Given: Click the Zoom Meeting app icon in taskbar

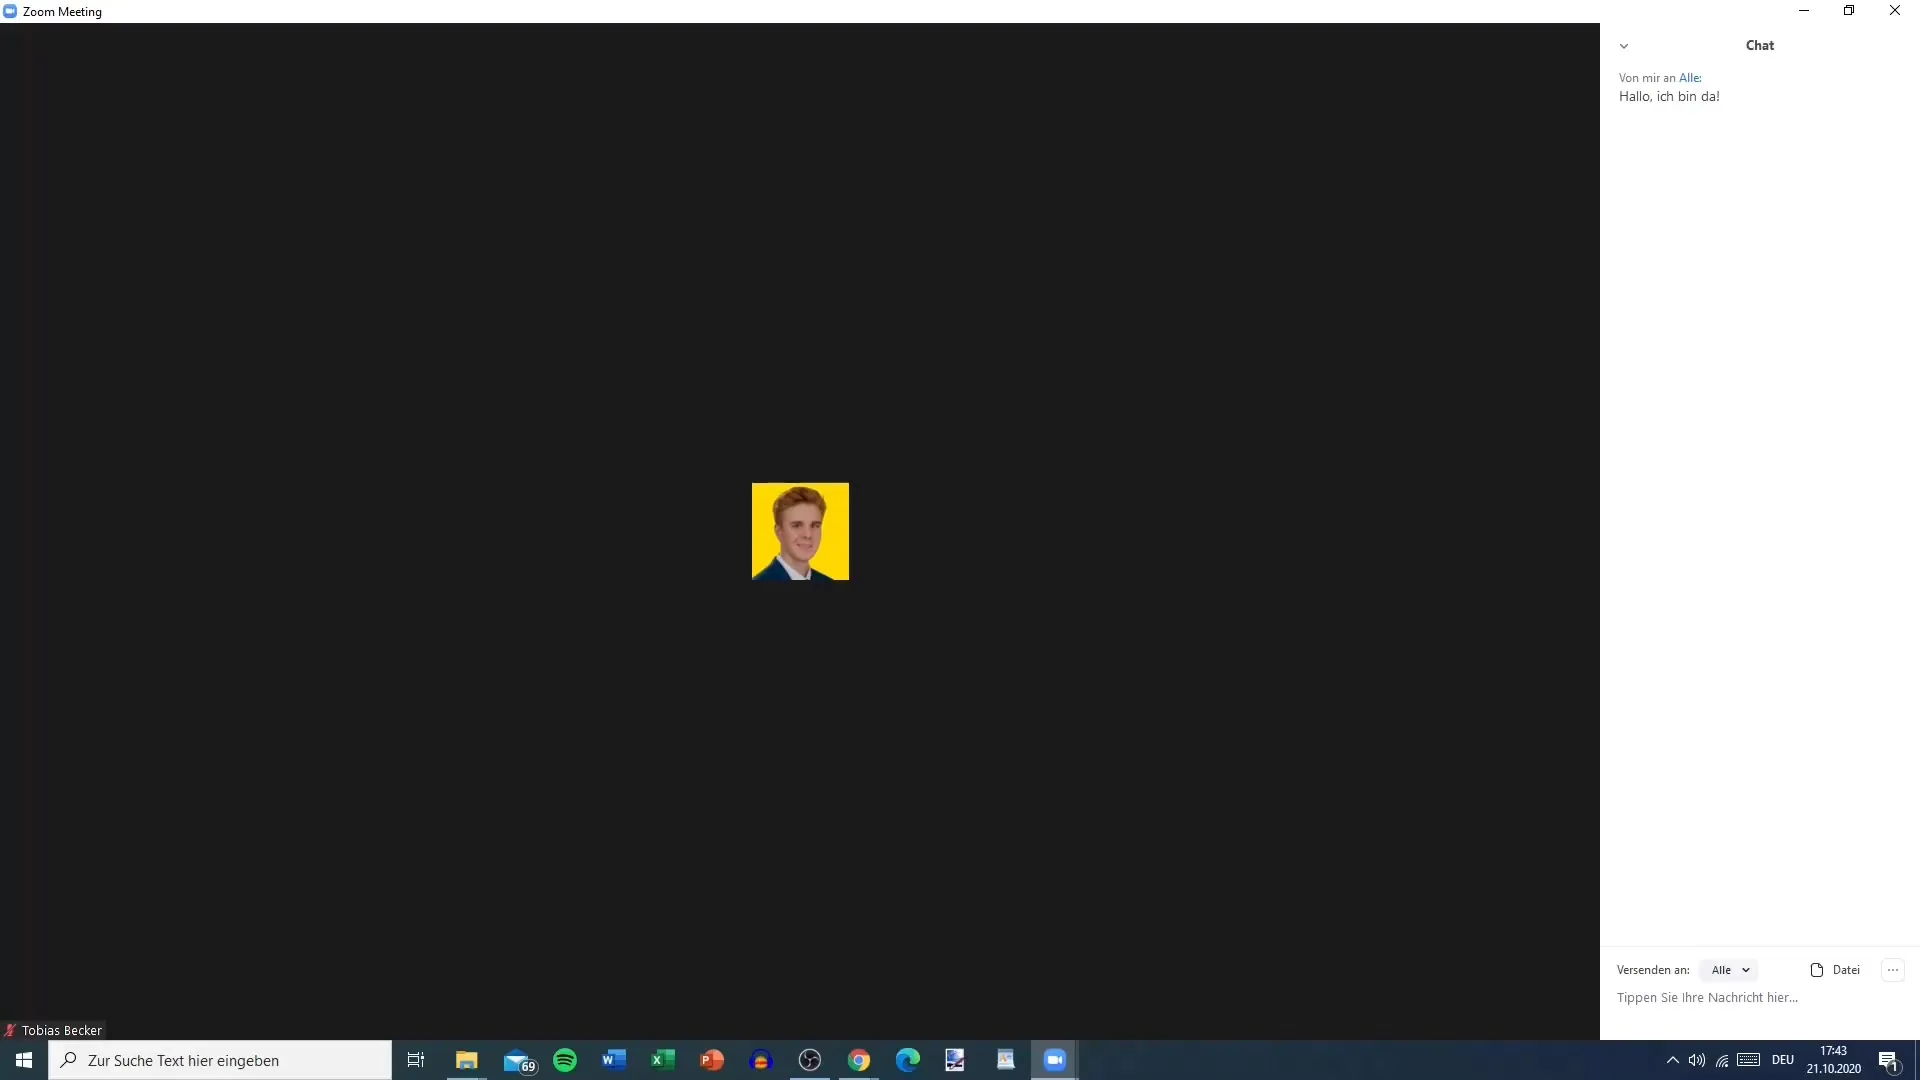Looking at the screenshot, I should pyautogui.click(x=1054, y=1059).
